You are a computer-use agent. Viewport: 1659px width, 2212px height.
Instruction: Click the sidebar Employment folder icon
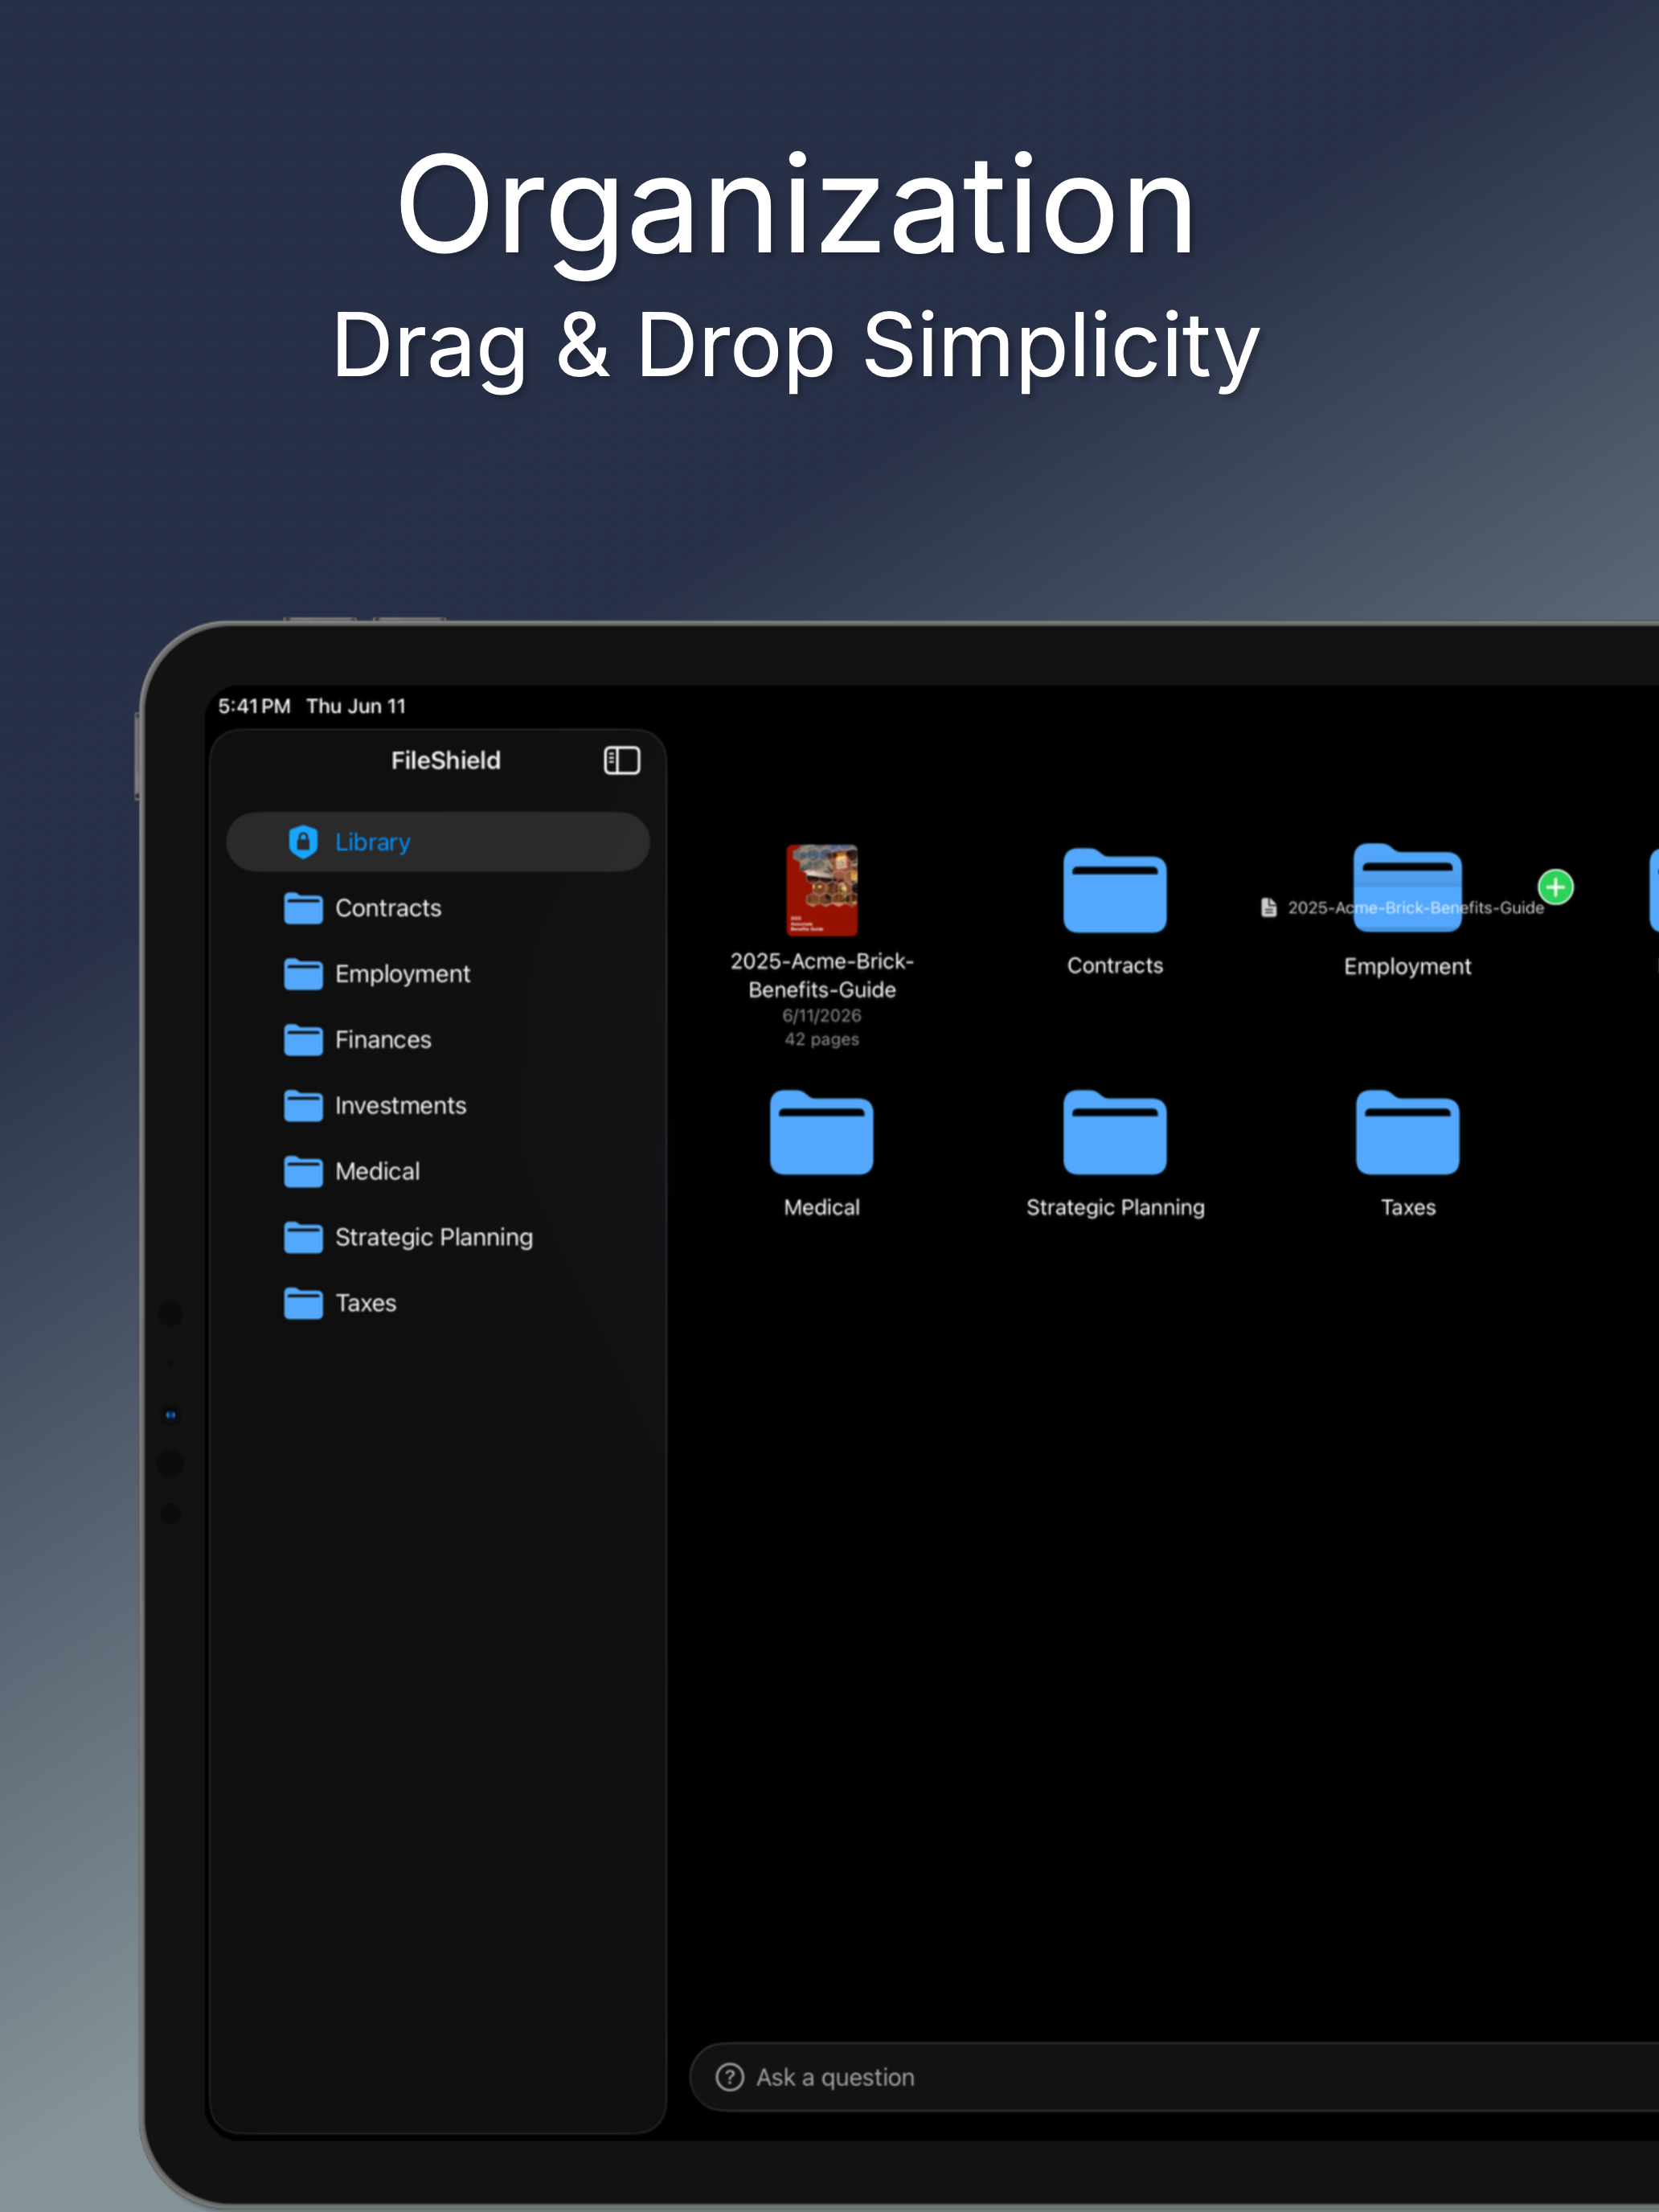point(303,974)
